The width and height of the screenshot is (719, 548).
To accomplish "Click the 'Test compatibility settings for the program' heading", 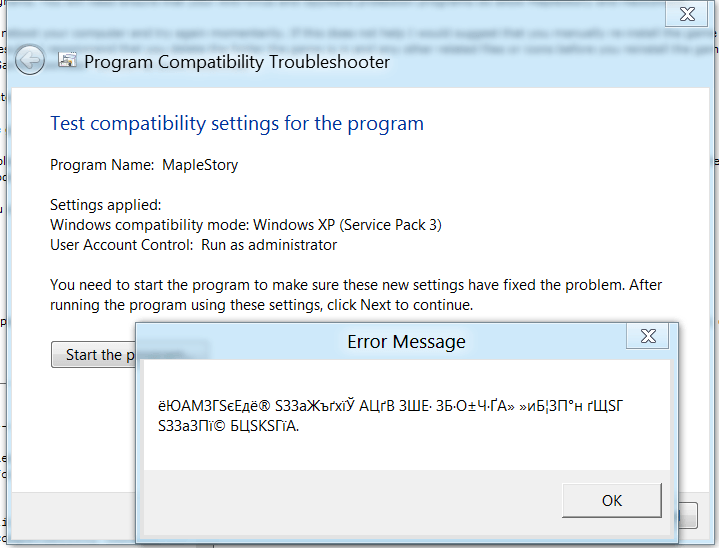I will 237,124.
